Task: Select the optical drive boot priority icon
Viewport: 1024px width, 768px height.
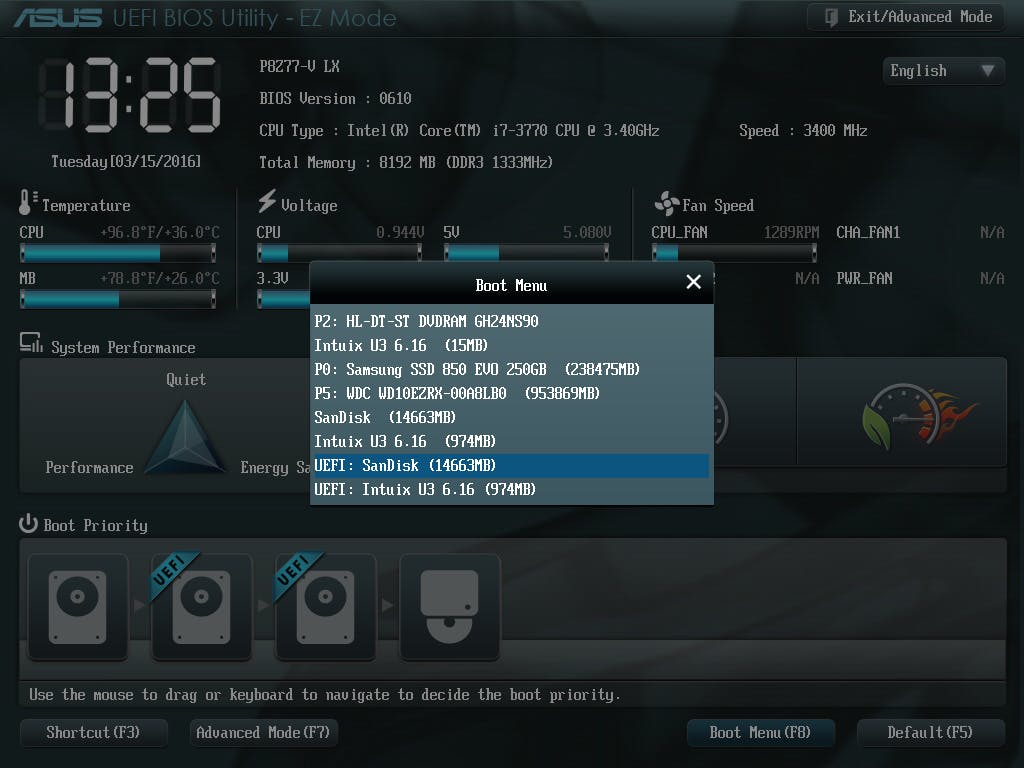Action: tap(449, 607)
